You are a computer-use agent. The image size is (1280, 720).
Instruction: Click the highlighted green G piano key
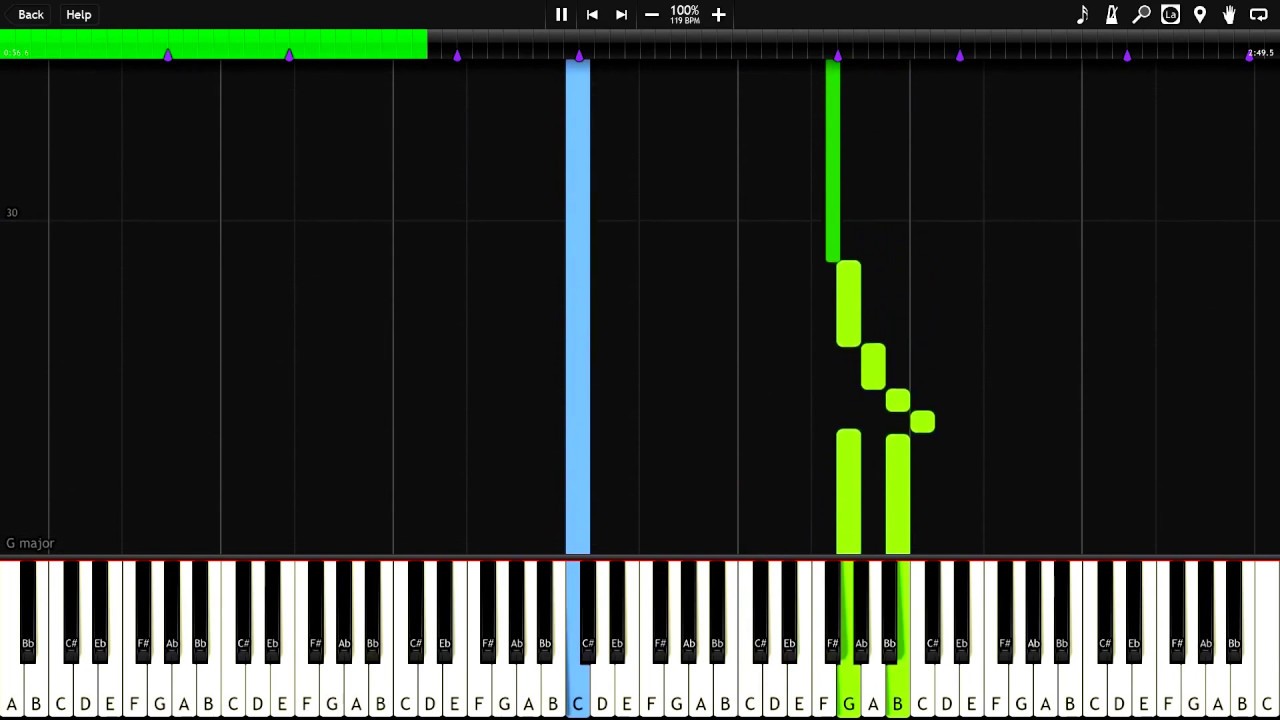tap(848, 690)
